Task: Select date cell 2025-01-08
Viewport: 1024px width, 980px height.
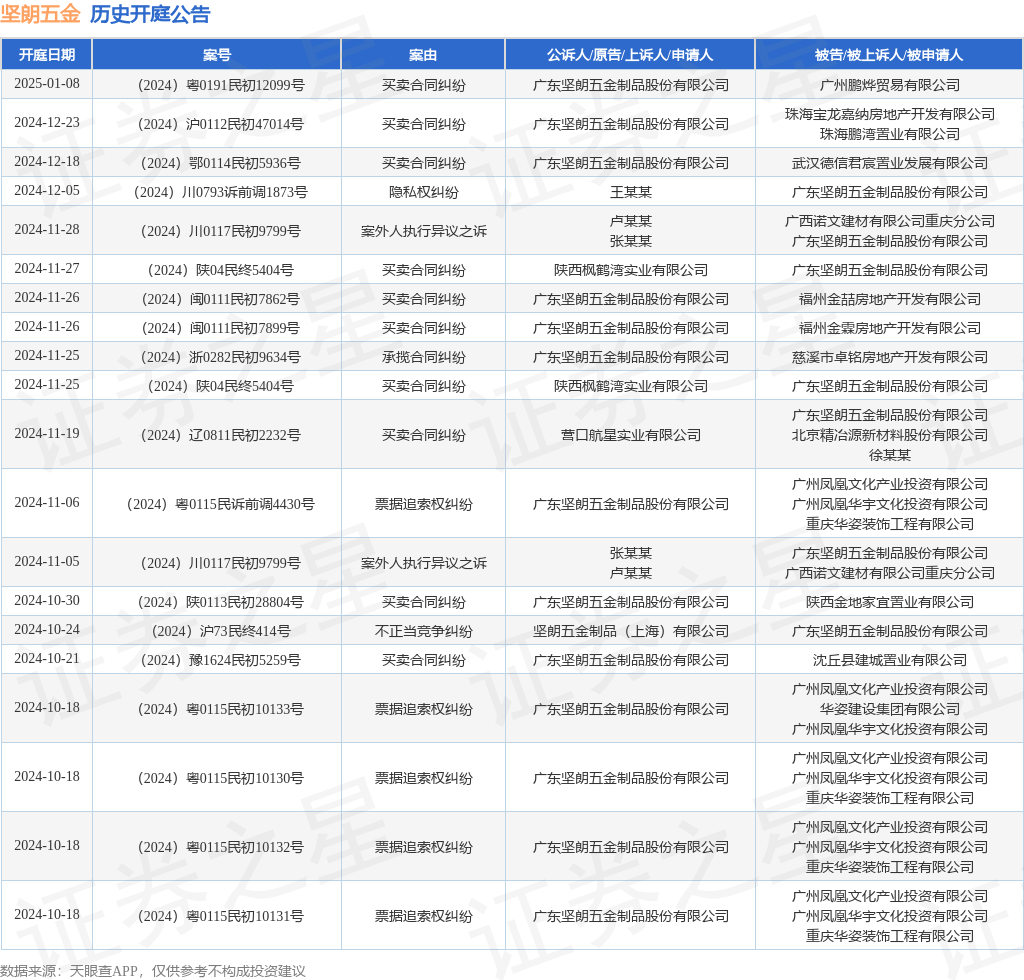Action: coord(46,84)
